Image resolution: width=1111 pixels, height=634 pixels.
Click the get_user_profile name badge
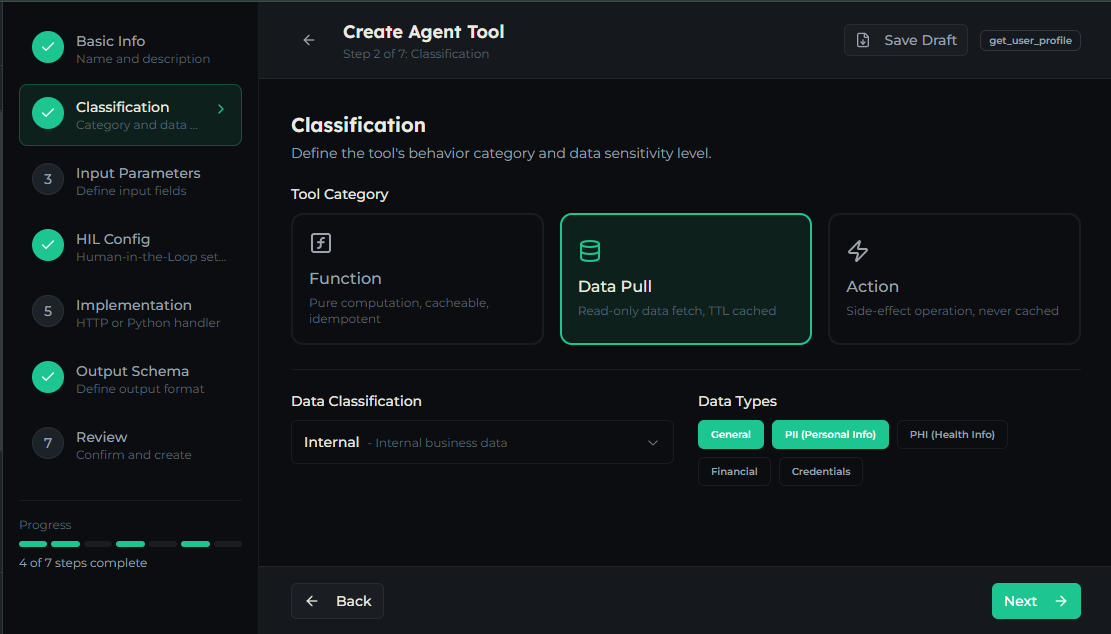tap(1030, 40)
